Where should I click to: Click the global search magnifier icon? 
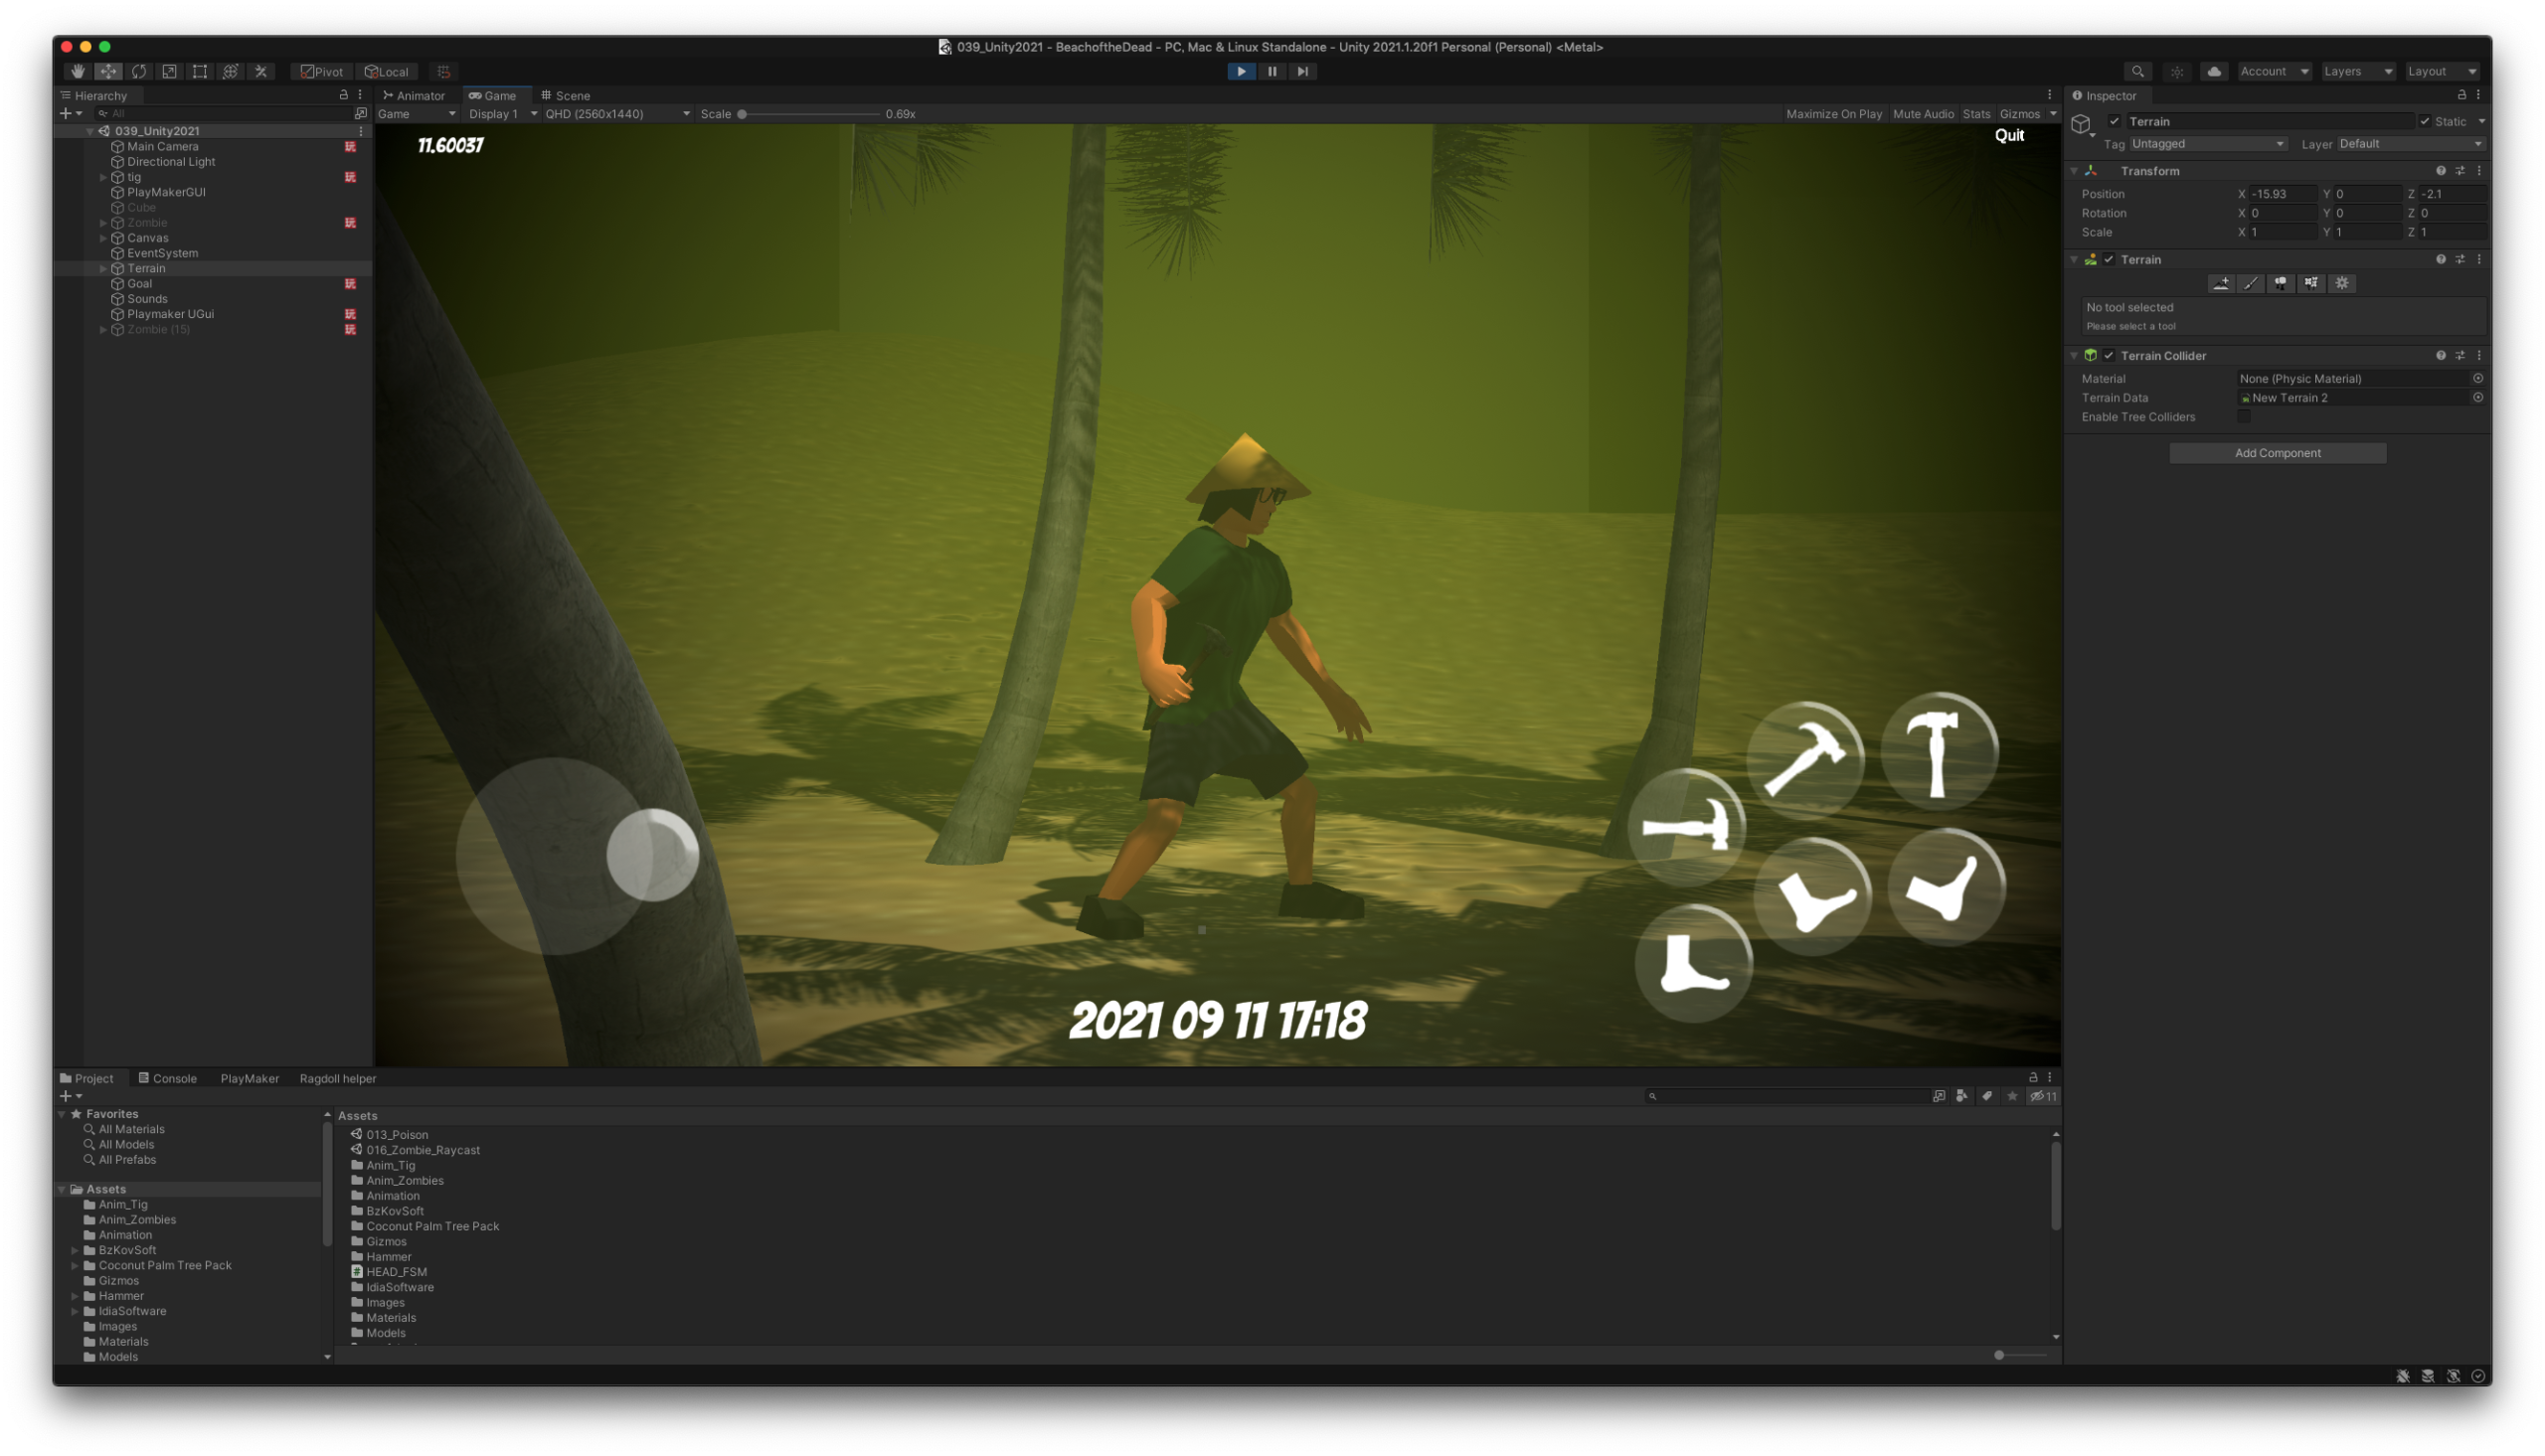2137,71
